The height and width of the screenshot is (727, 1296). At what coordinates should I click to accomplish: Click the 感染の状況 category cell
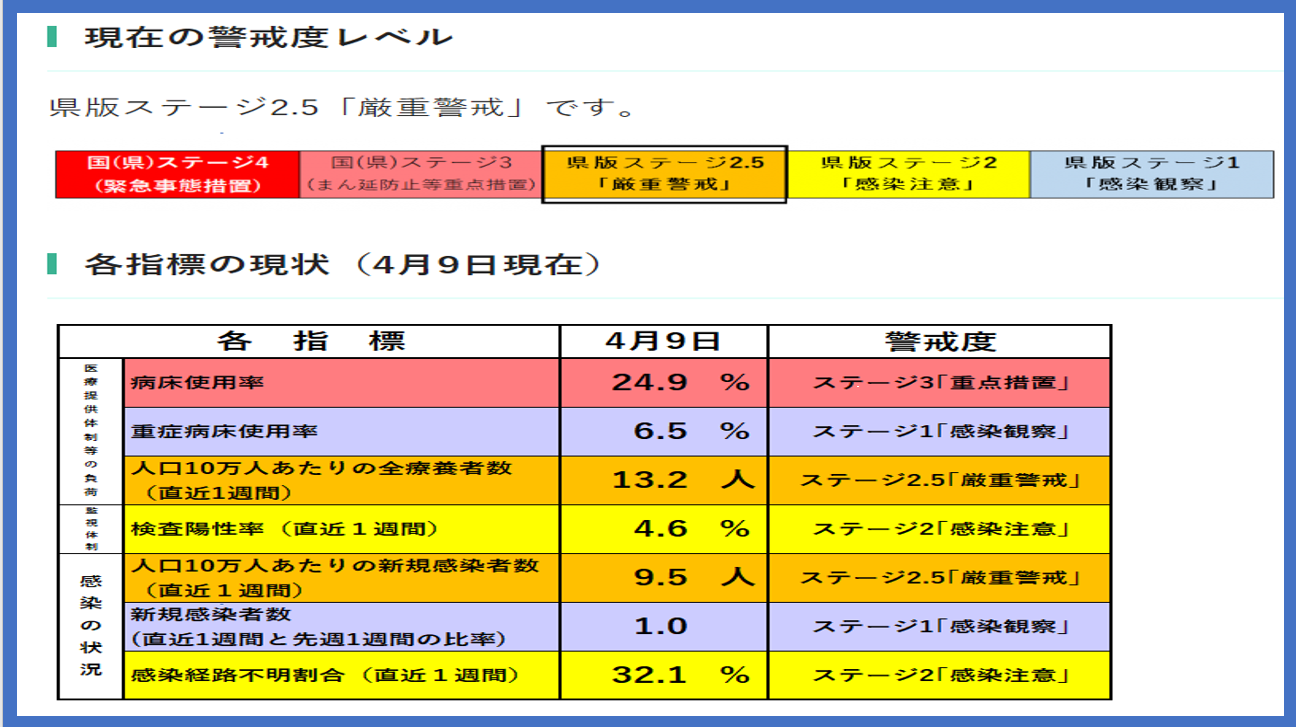90,626
